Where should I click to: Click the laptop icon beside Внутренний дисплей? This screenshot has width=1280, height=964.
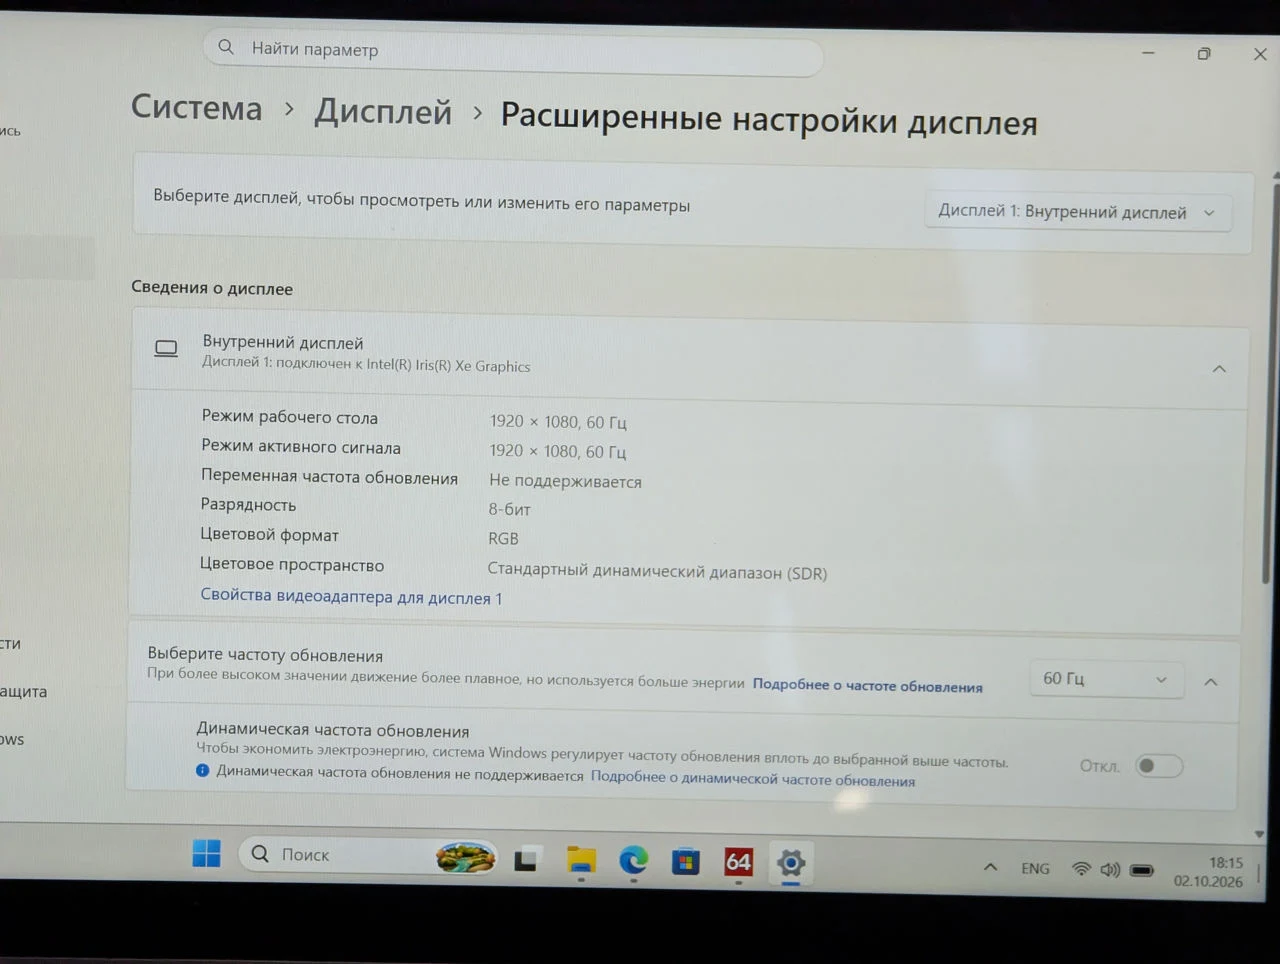tap(166, 349)
